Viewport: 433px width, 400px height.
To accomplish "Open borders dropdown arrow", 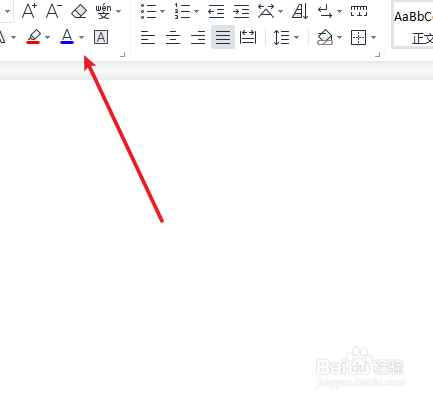I will tap(373, 37).
